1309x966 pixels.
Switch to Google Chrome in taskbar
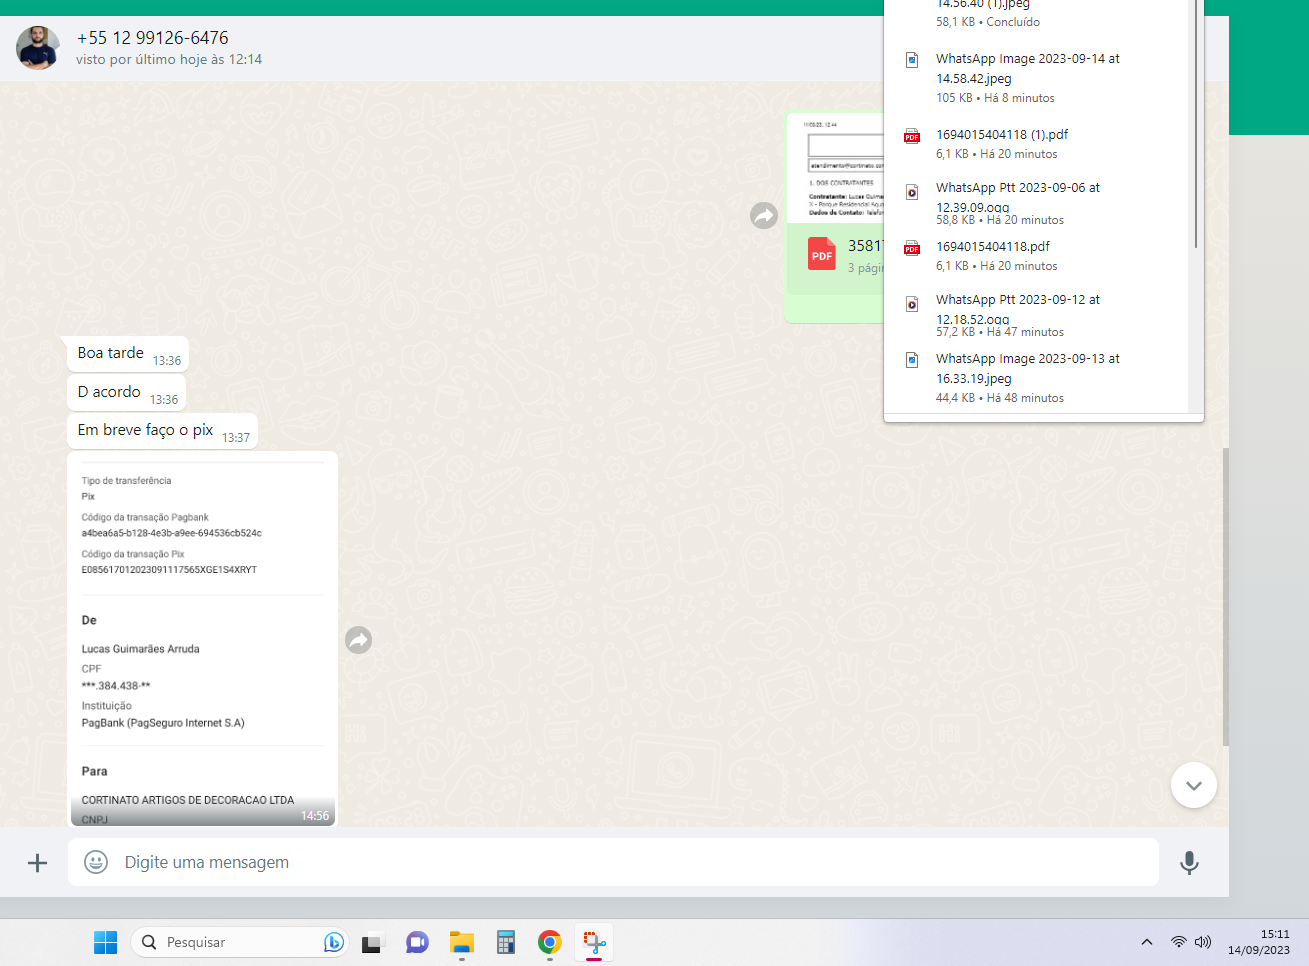(550, 942)
